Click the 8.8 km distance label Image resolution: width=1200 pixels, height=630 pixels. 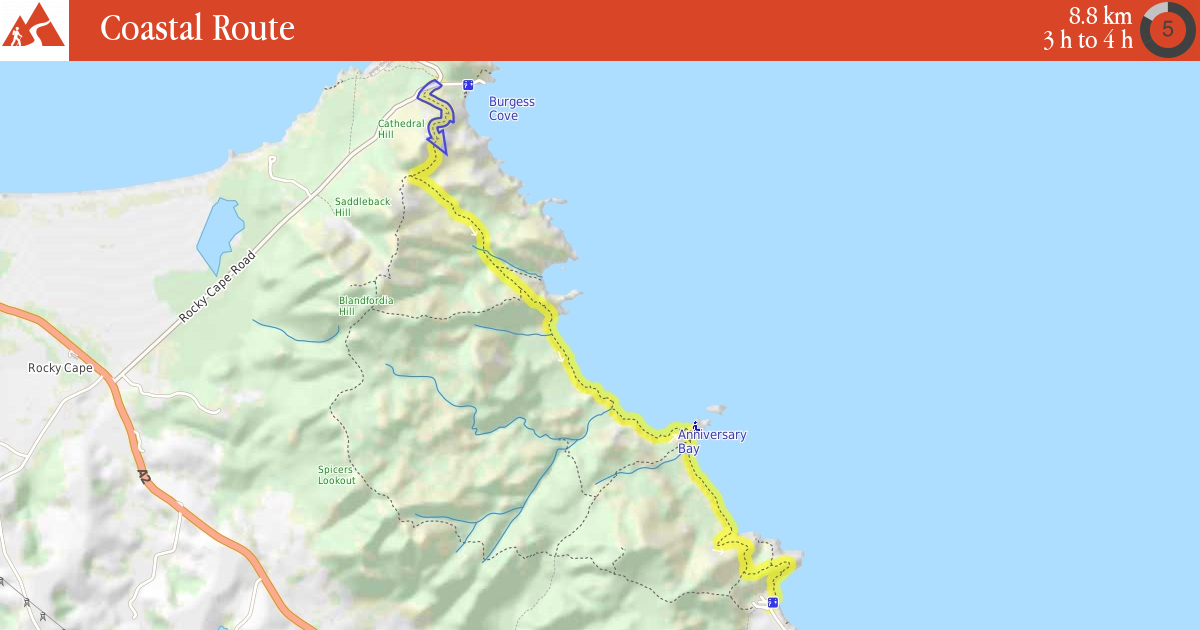(x=1100, y=16)
